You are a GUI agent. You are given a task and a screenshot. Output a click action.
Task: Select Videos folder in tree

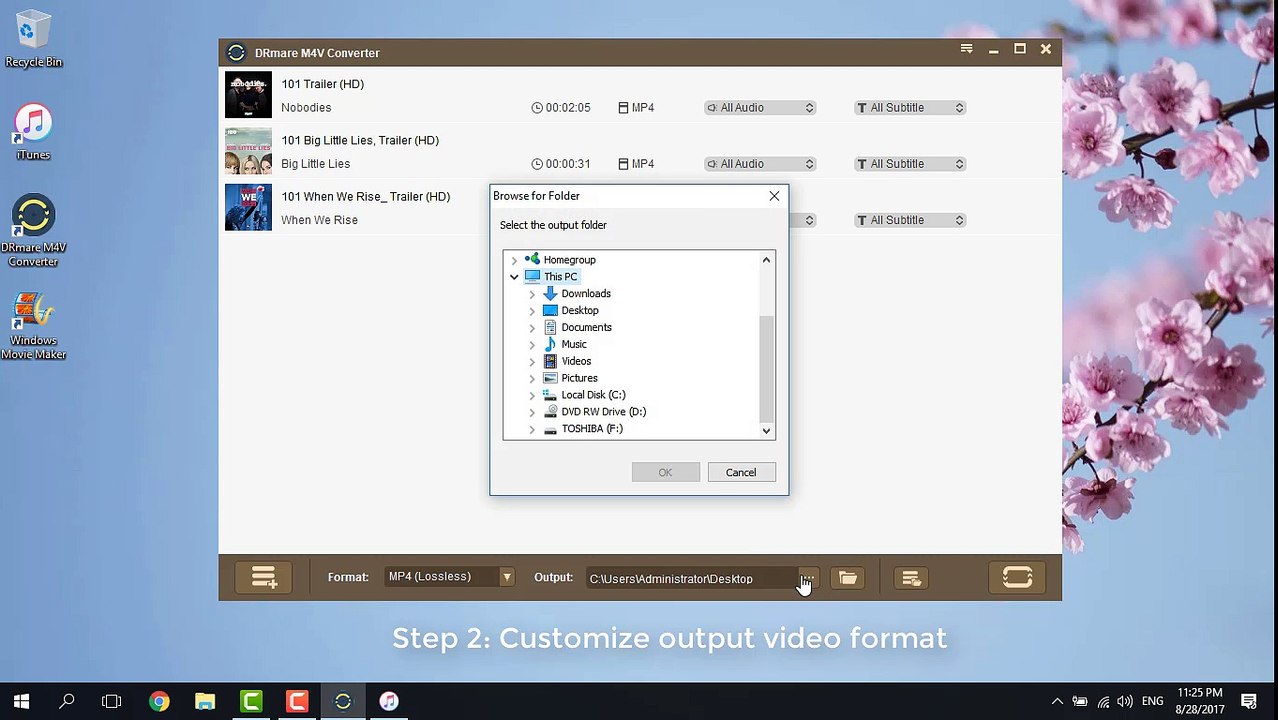pos(576,361)
